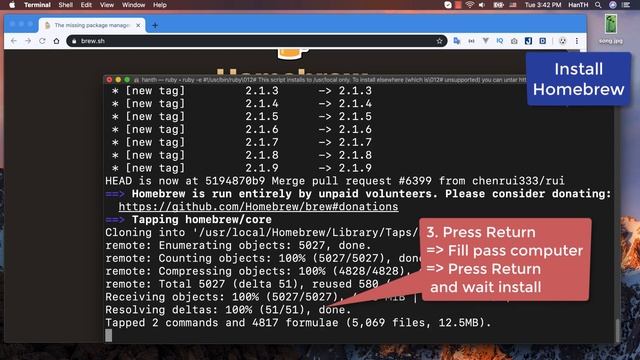The width and height of the screenshot is (640, 360).
Task: Go to the browser home page
Action: (x=56, y=41)
